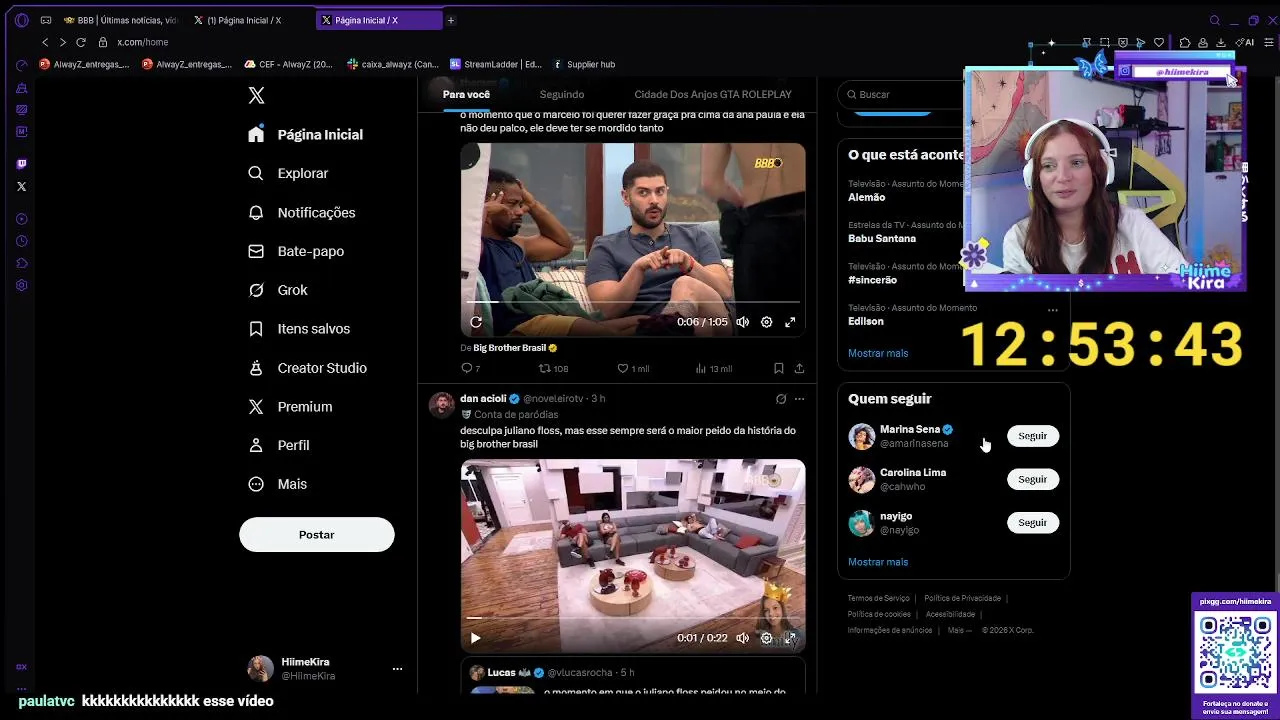Switch to Para você tab
1280x720 pixels.
pyautogui.click(x=466, y=94)
